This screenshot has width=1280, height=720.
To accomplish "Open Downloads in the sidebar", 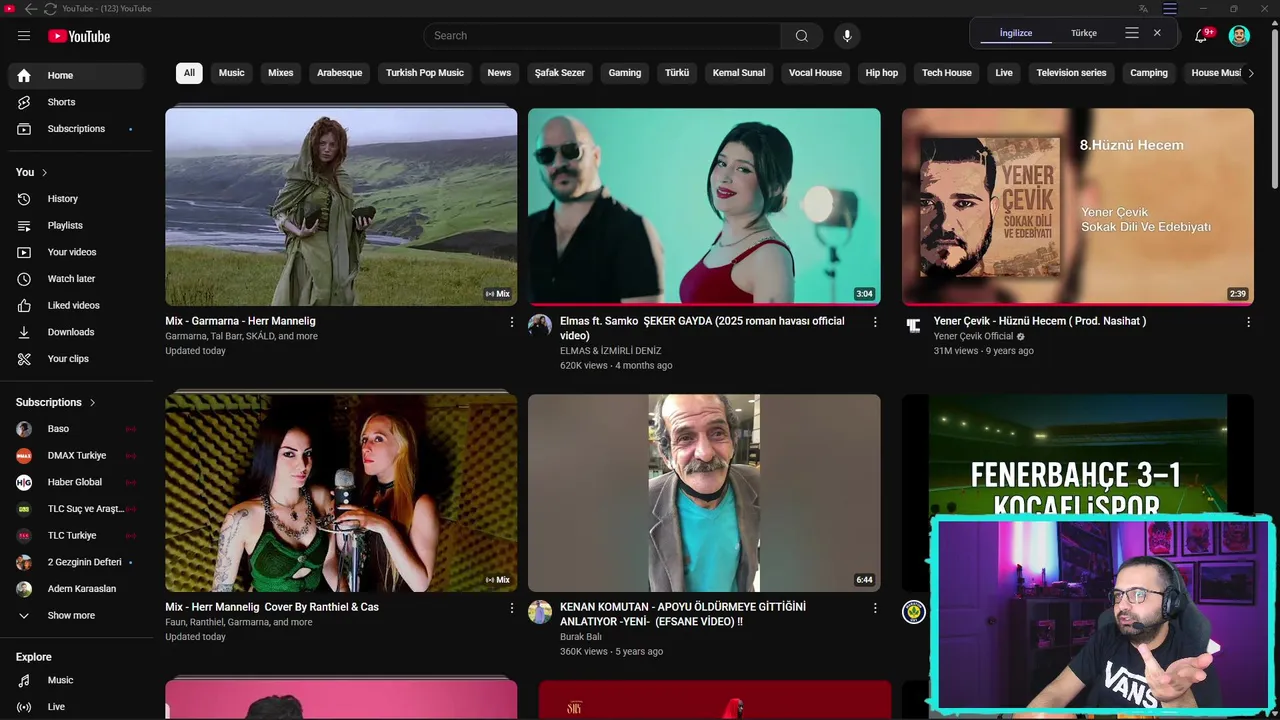I will click(76, 332).
